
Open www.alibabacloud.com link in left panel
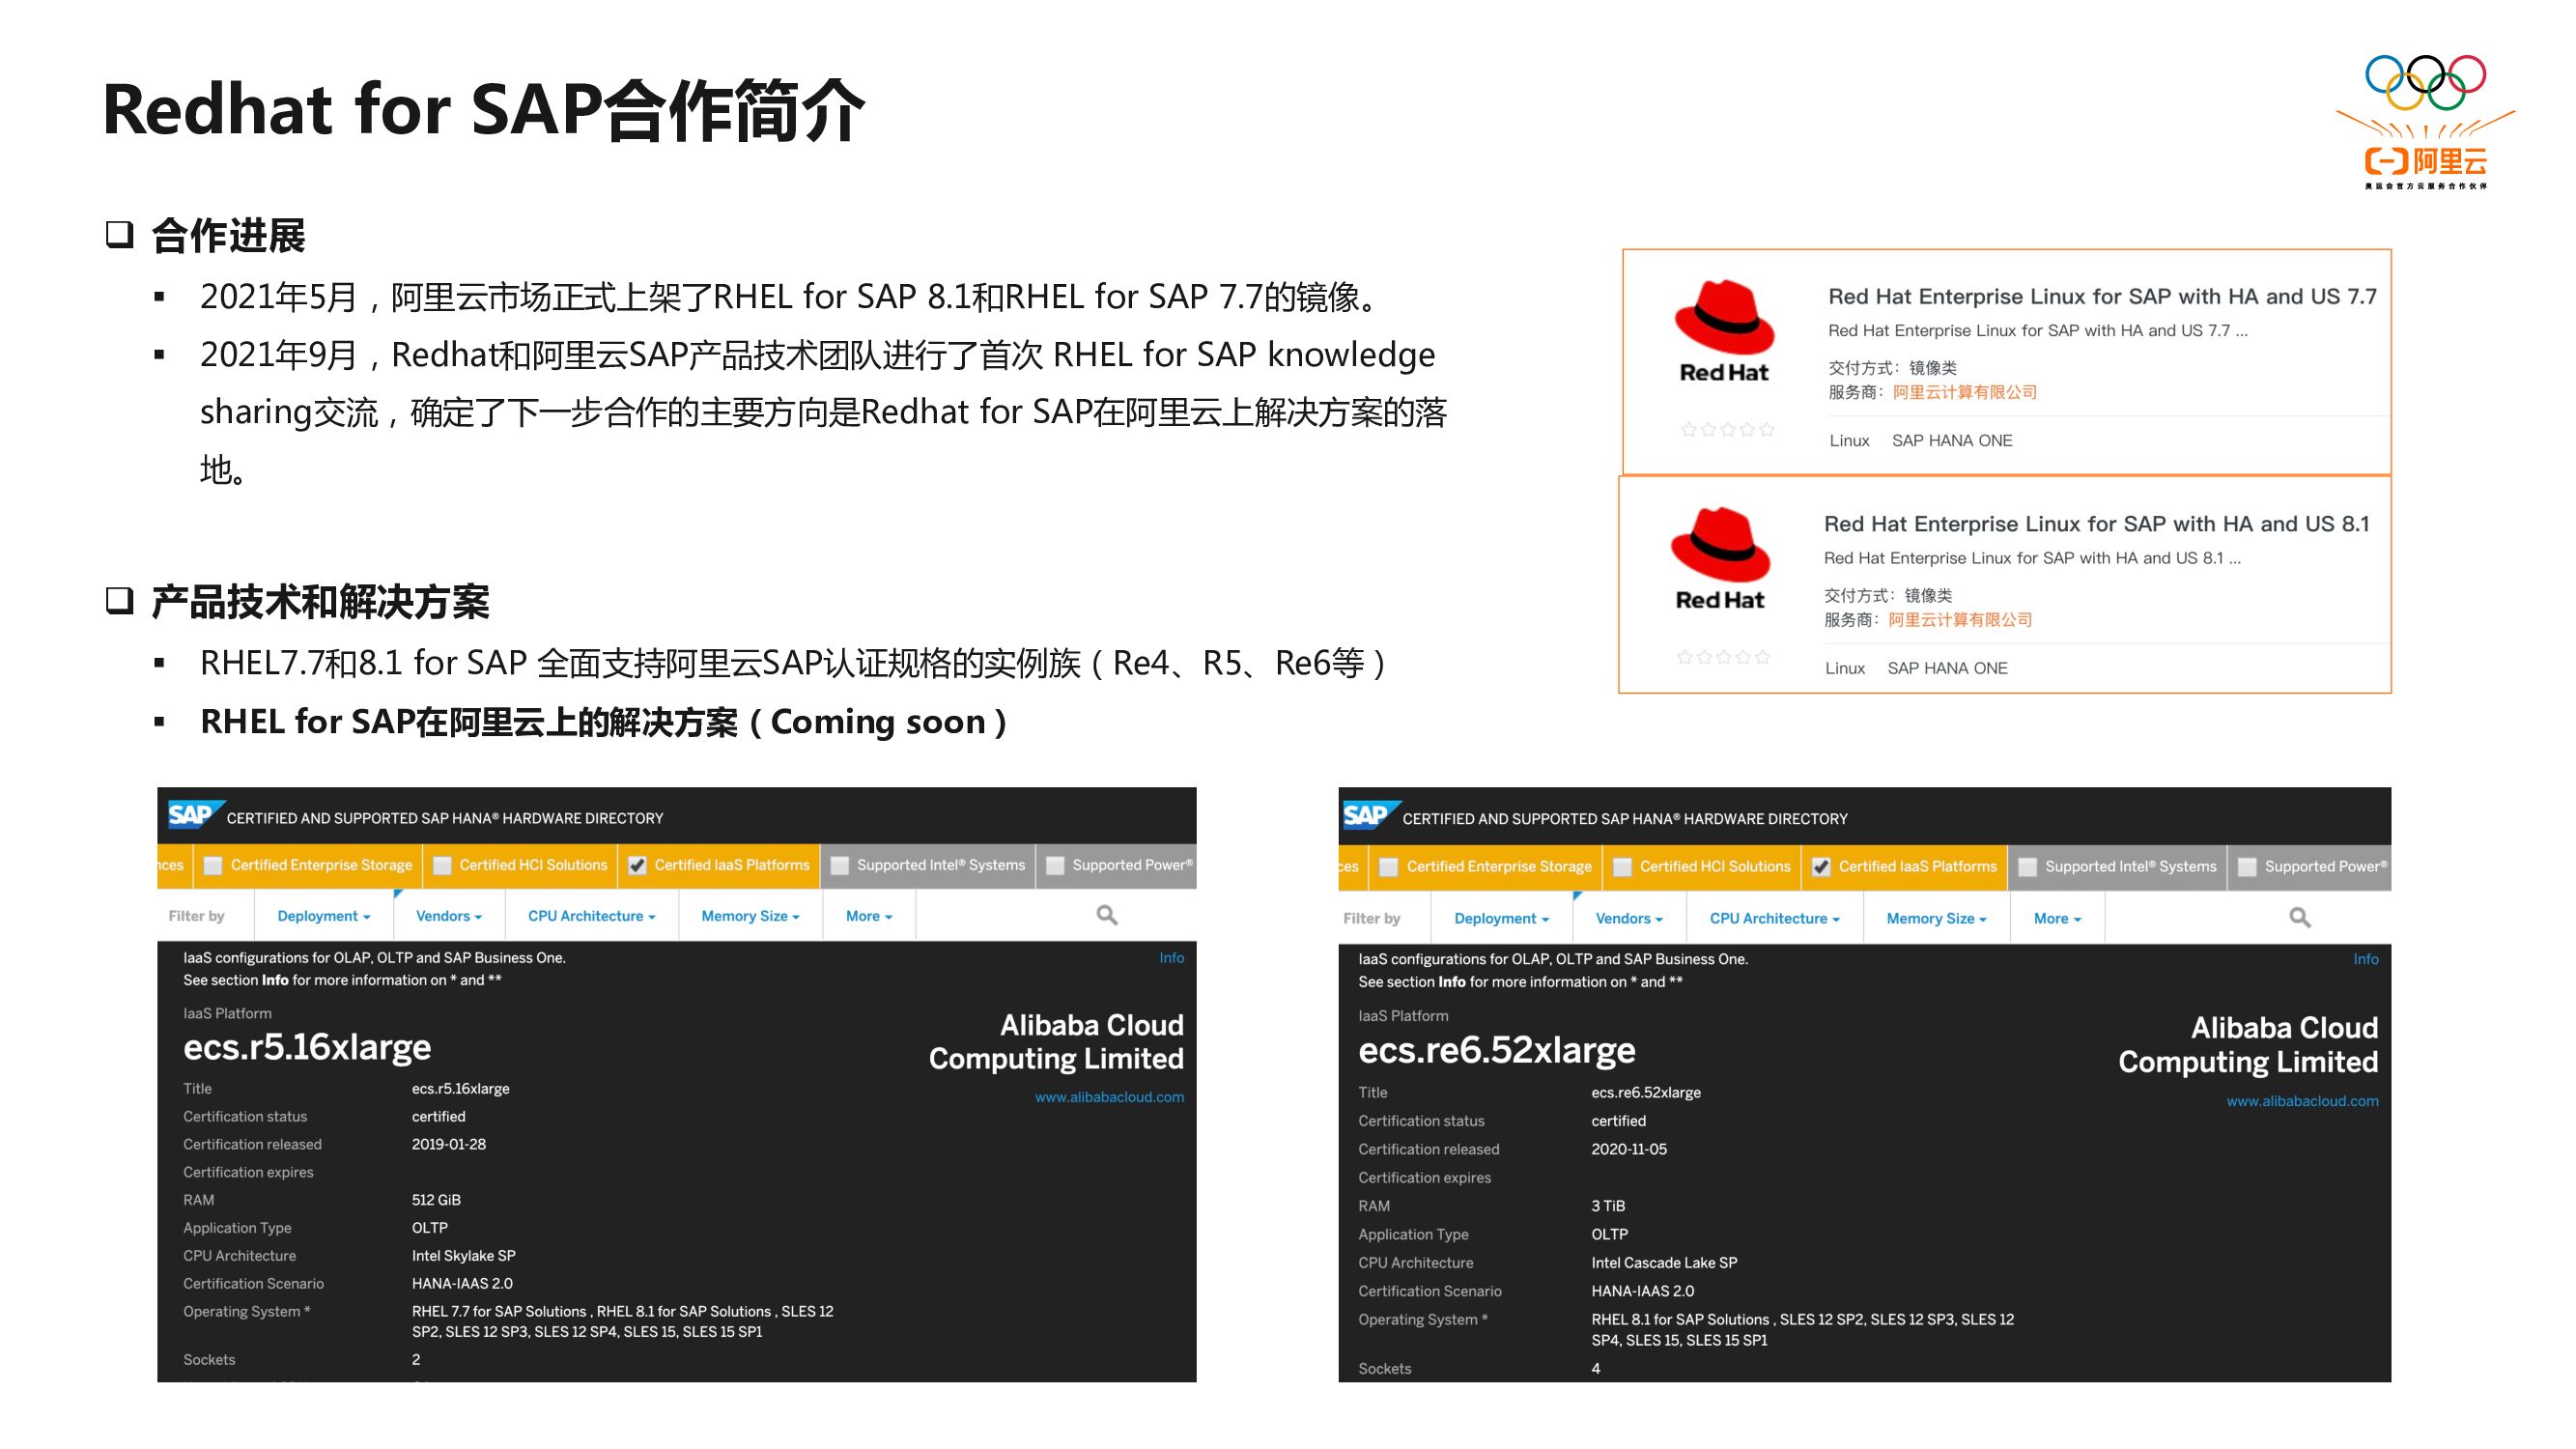1108,1097
